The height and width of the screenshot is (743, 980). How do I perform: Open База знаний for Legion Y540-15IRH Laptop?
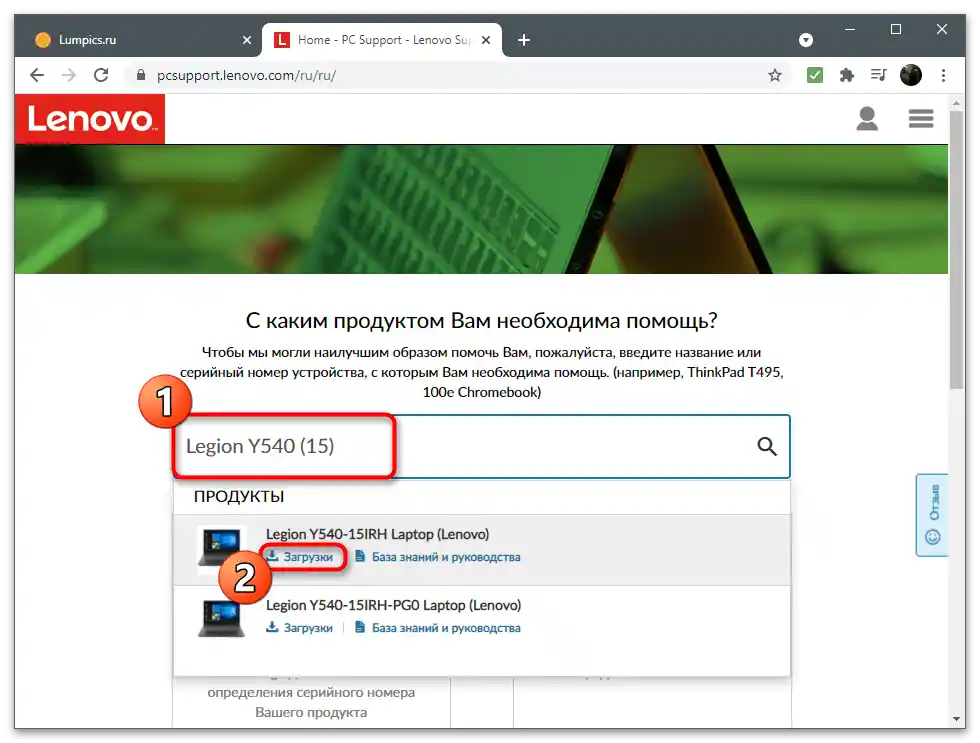pyautogui.click(x=438, y=557)
